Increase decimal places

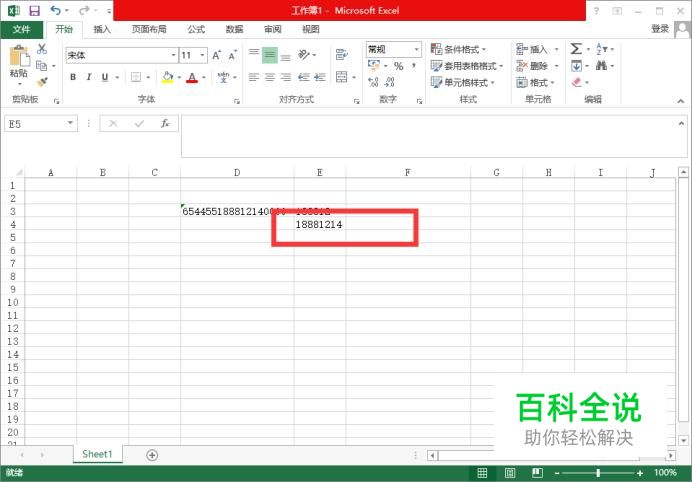click(x=373, y=82)
